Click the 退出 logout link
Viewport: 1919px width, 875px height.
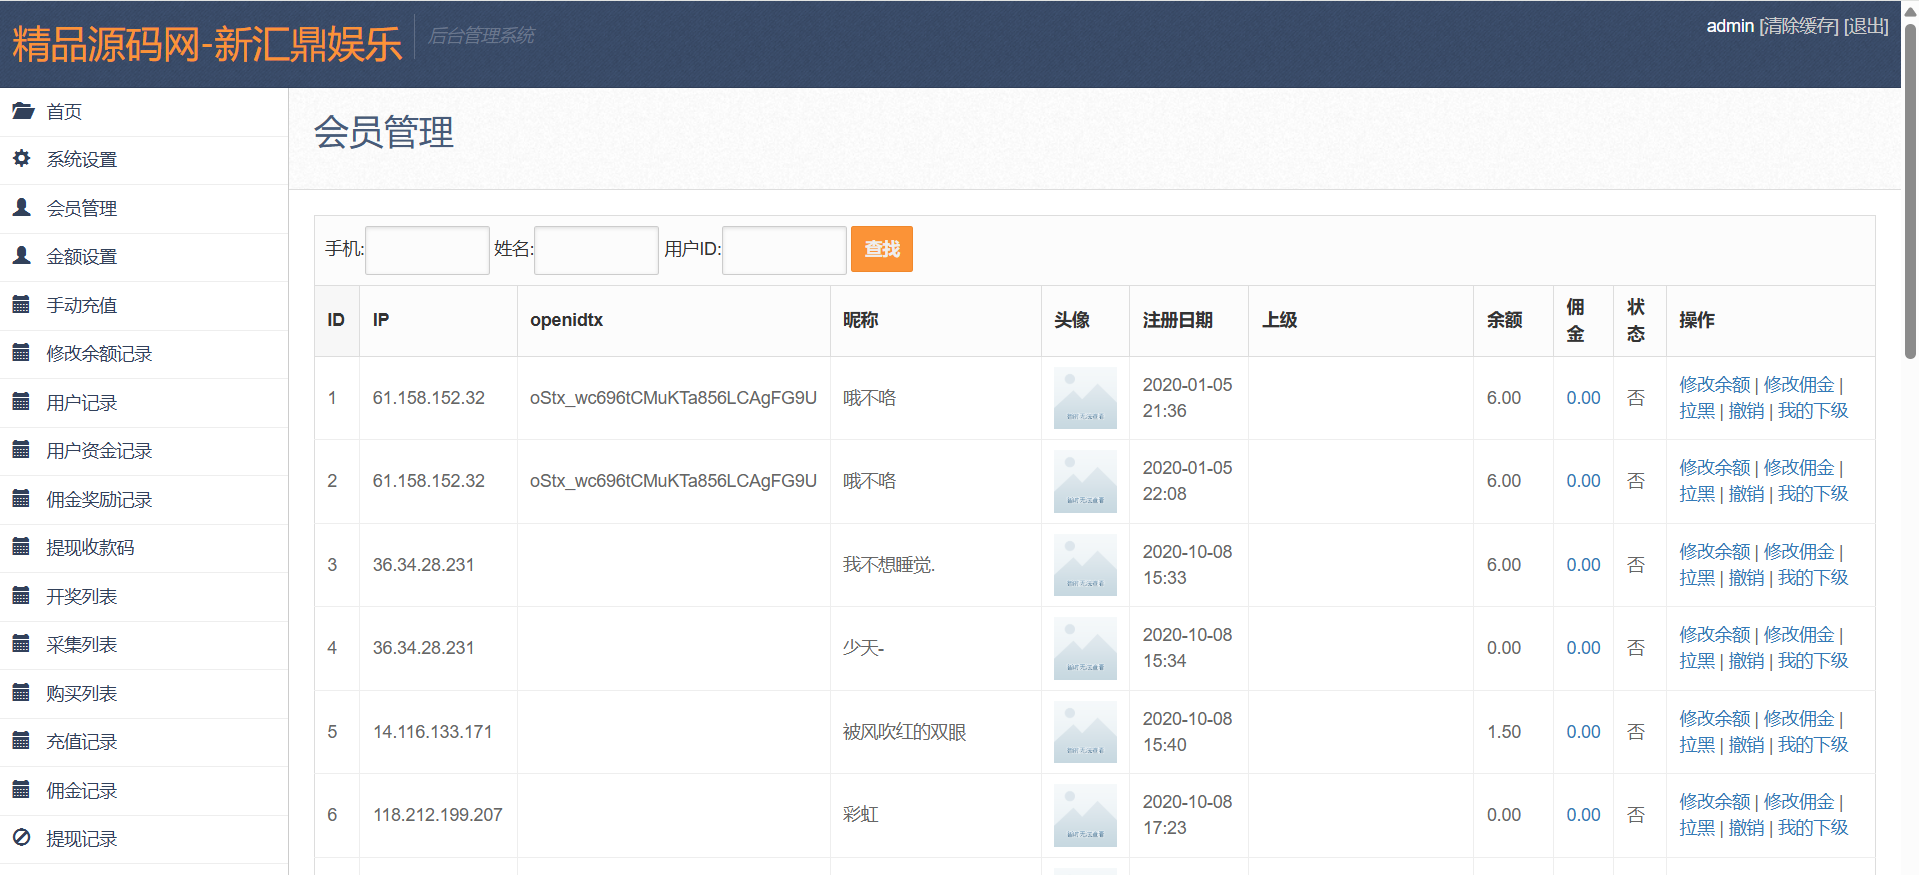[x=1865, y=26]
